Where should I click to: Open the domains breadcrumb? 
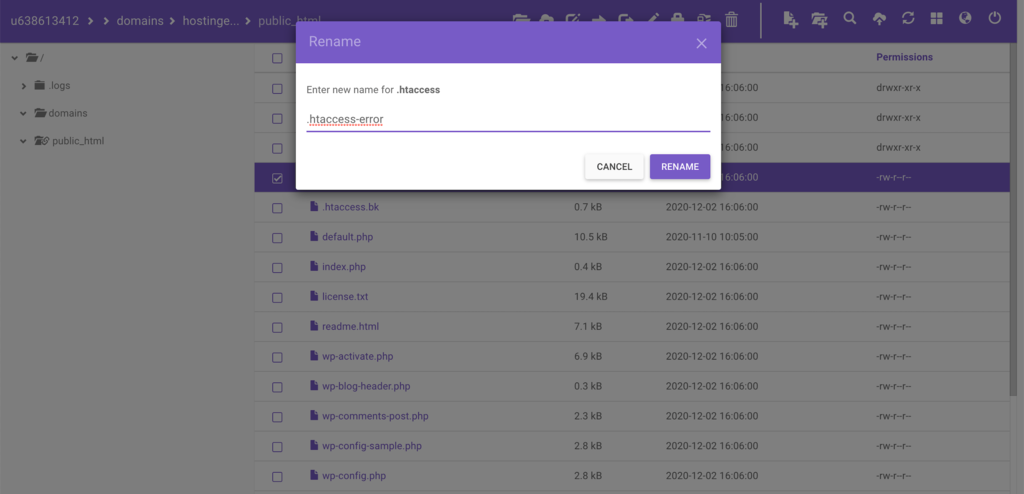click(x=140, y=21)
